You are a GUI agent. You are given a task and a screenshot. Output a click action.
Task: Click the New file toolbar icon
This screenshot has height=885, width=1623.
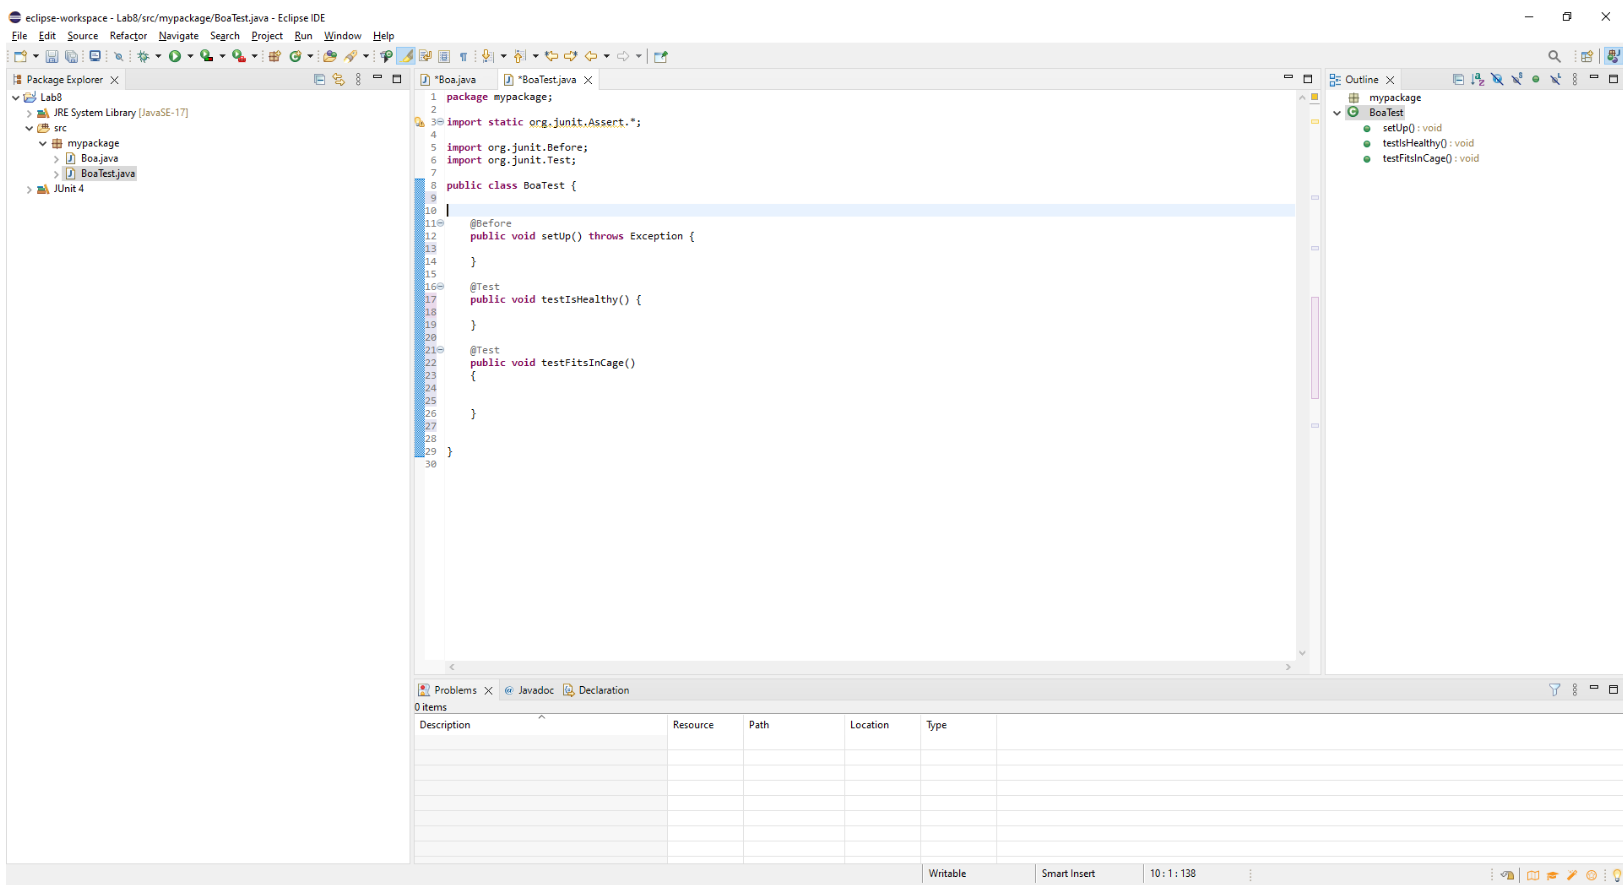click(x=20, y=56)
